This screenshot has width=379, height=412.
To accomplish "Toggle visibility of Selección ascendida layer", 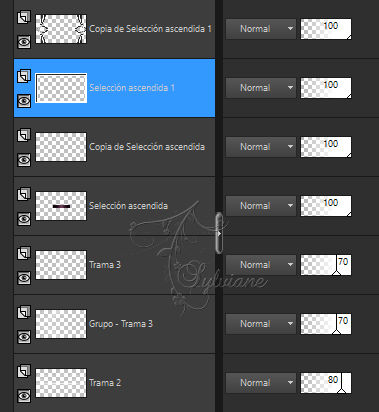I will click(x=24, y=219).
